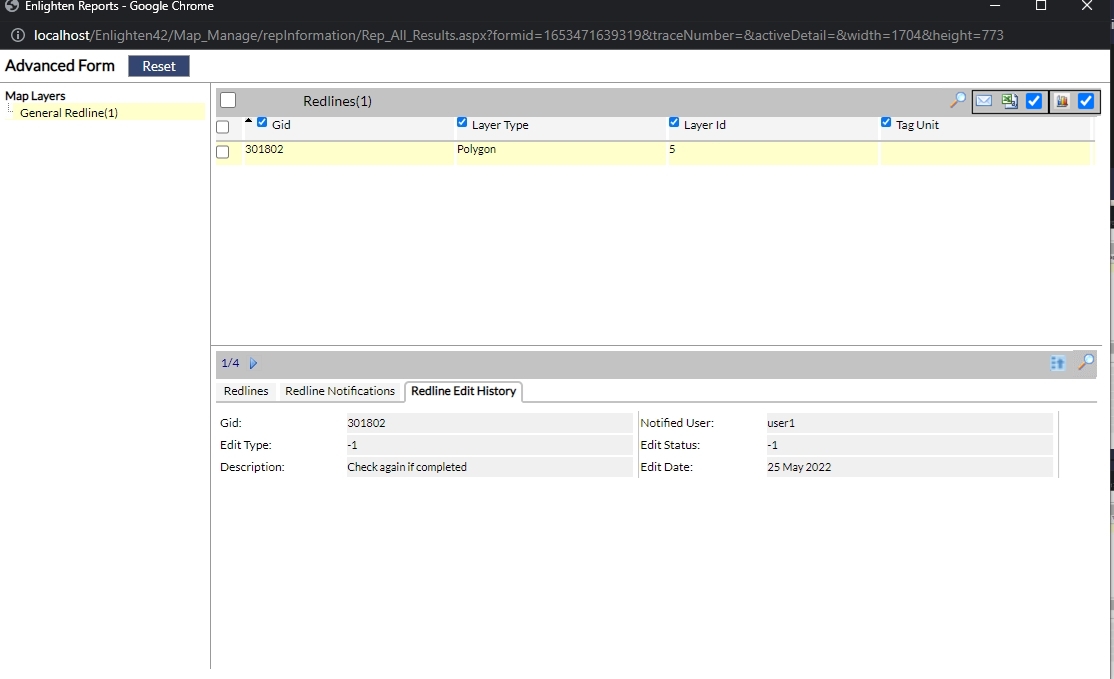Open the Redline Notifications tab
1114x679 pixels.
point(340,391)
